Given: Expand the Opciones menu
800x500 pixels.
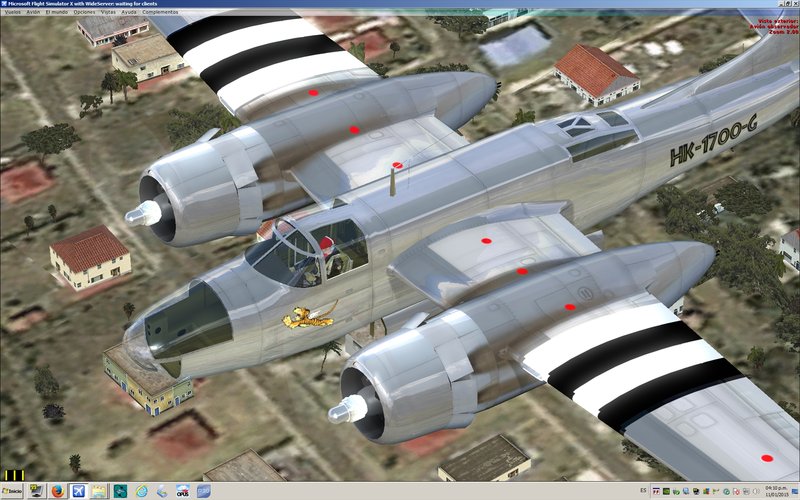Looking at the screenshot, I should [x=85, y=13].
